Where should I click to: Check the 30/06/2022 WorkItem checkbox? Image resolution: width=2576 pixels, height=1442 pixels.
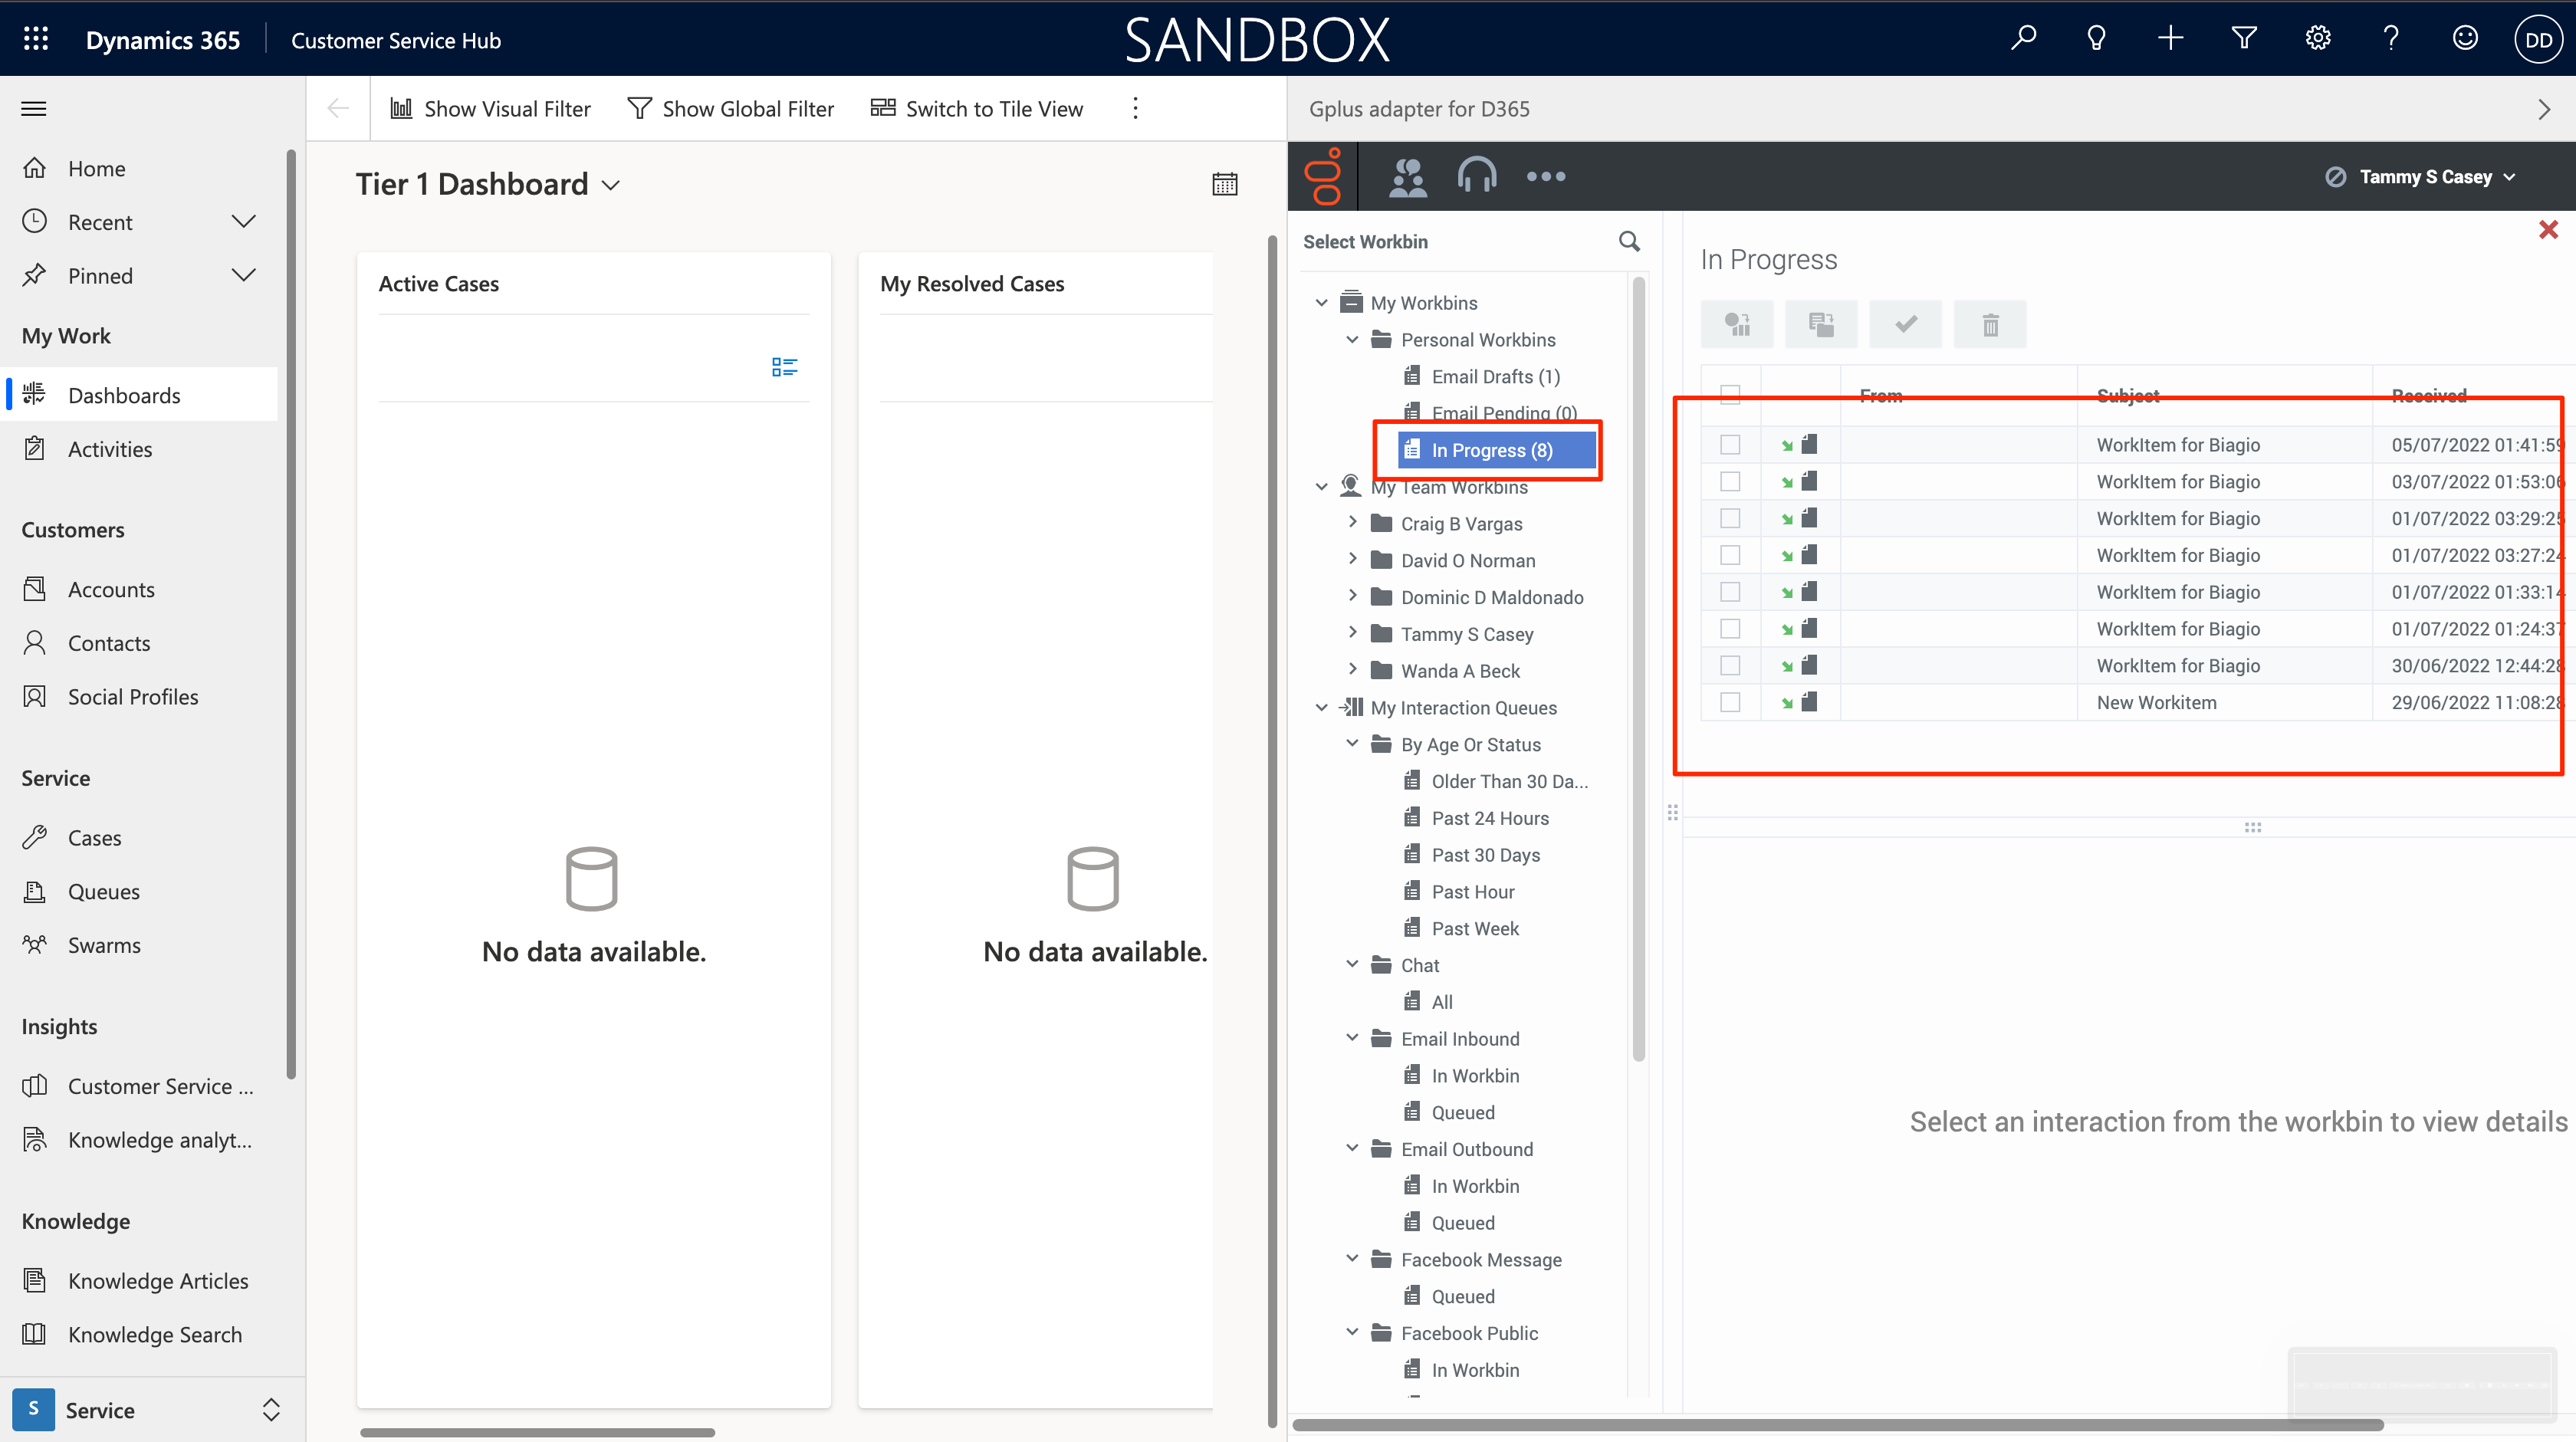(1730, 665)
